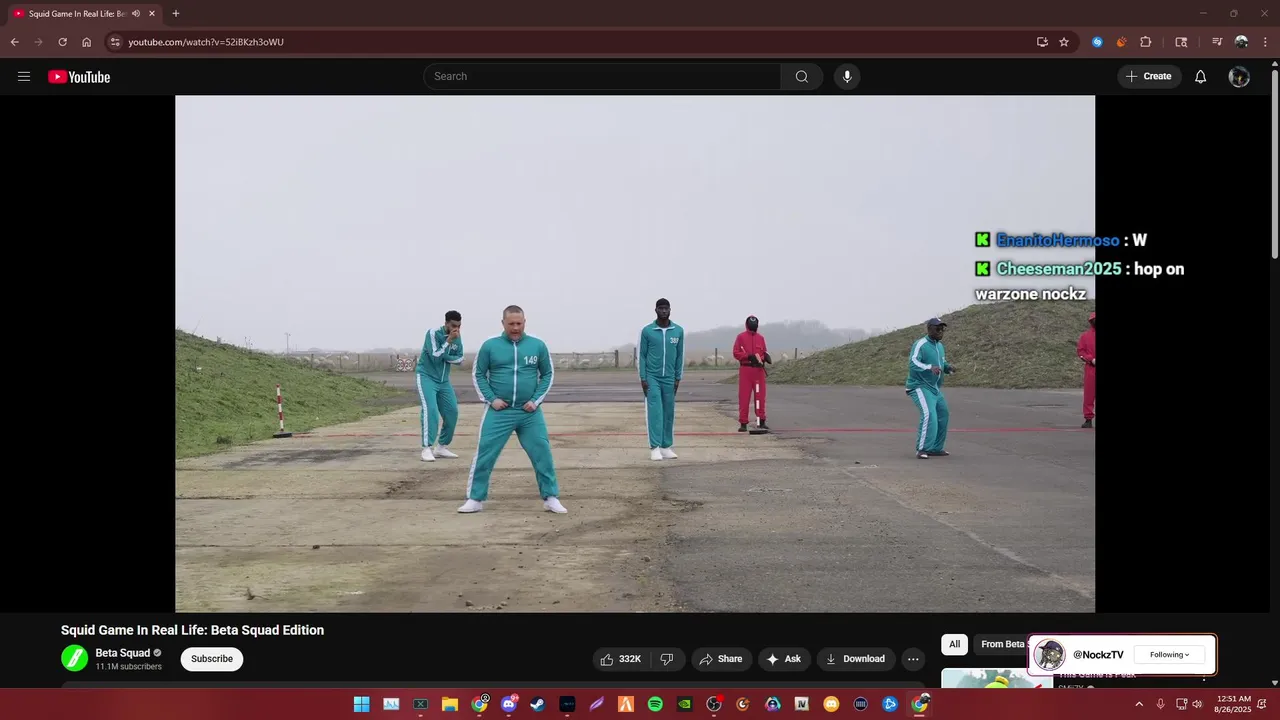Select the From Beta filter chip
Screen dimensions: 1280x720
tap(1002, 645)
